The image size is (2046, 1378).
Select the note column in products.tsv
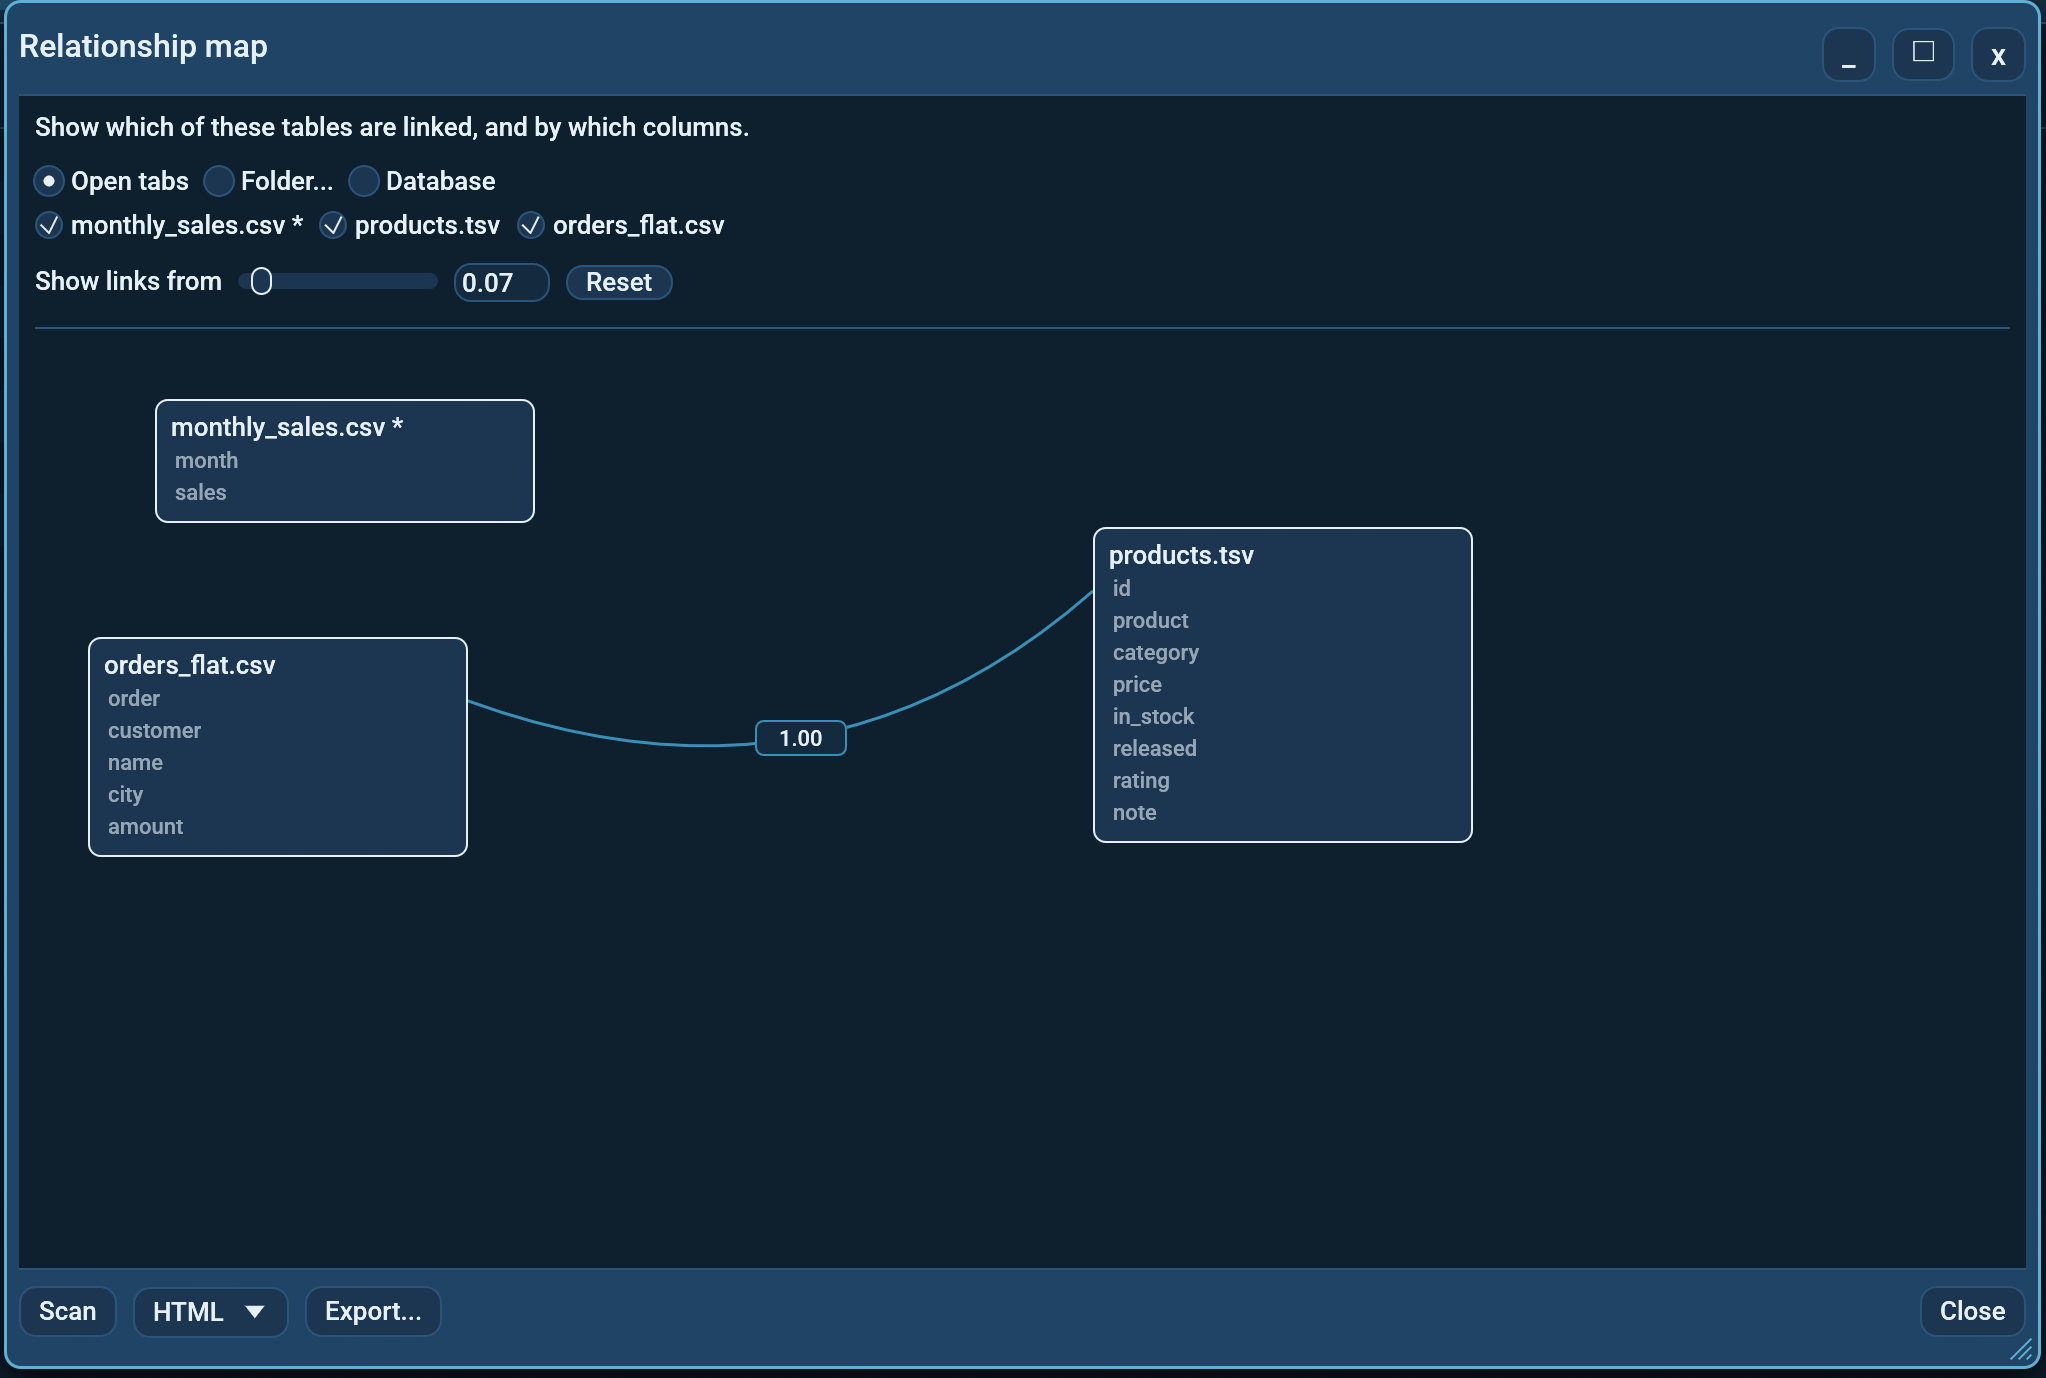[1135, 813]
